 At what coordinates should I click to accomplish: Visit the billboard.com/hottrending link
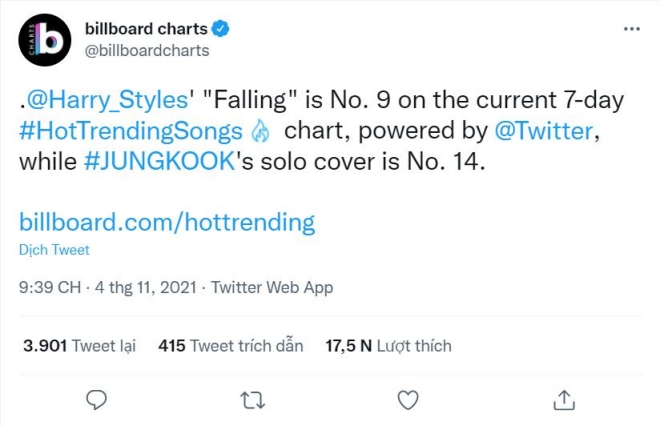167,222
